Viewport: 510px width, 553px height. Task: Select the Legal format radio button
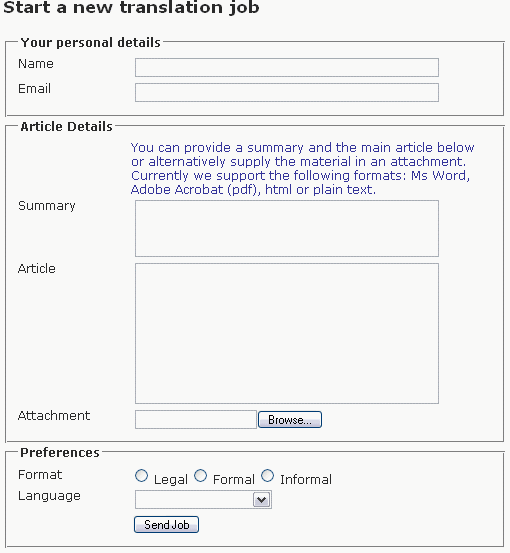141,476
